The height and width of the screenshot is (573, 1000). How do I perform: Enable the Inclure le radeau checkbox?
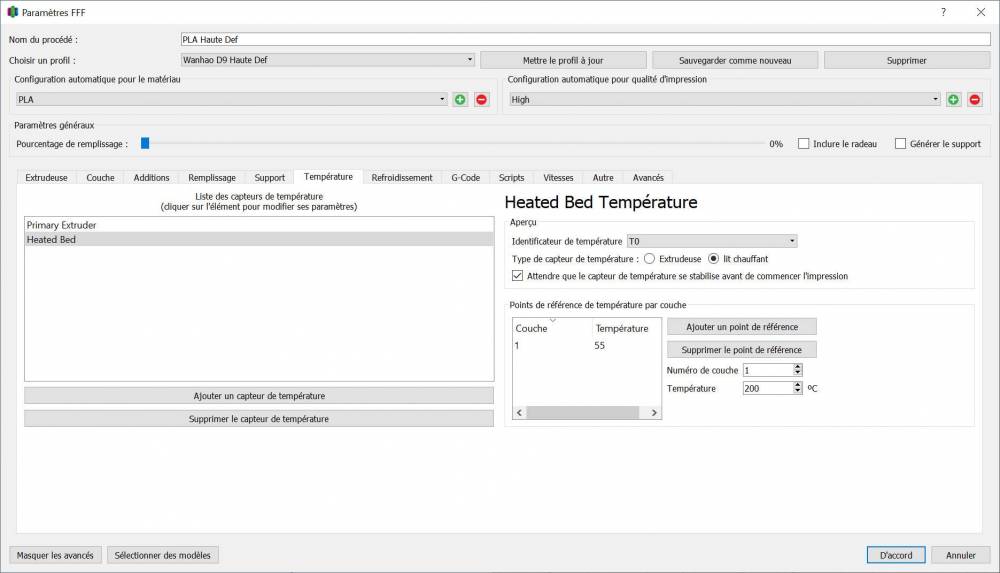(804, 144)
